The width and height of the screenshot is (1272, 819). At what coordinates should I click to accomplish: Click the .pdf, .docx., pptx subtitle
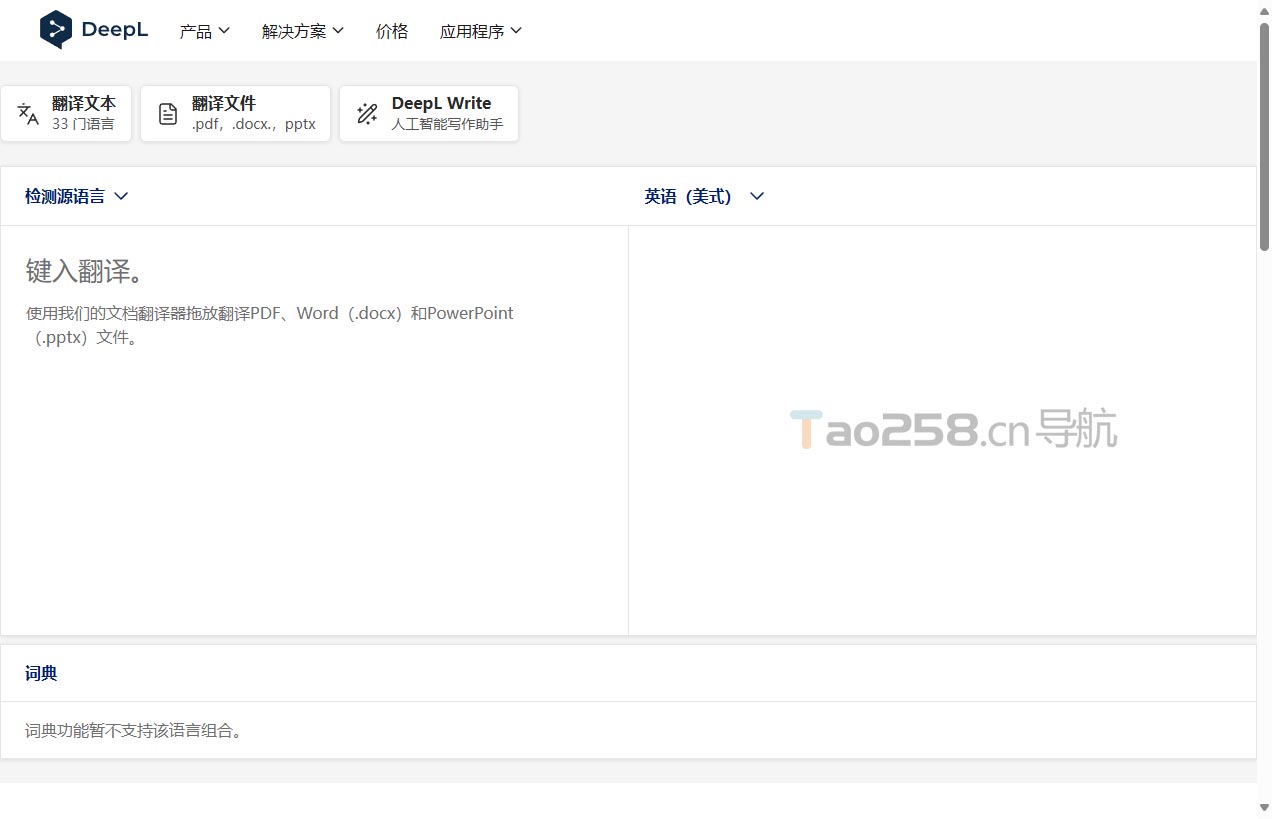pyautogui.click(x=254, y=125)
